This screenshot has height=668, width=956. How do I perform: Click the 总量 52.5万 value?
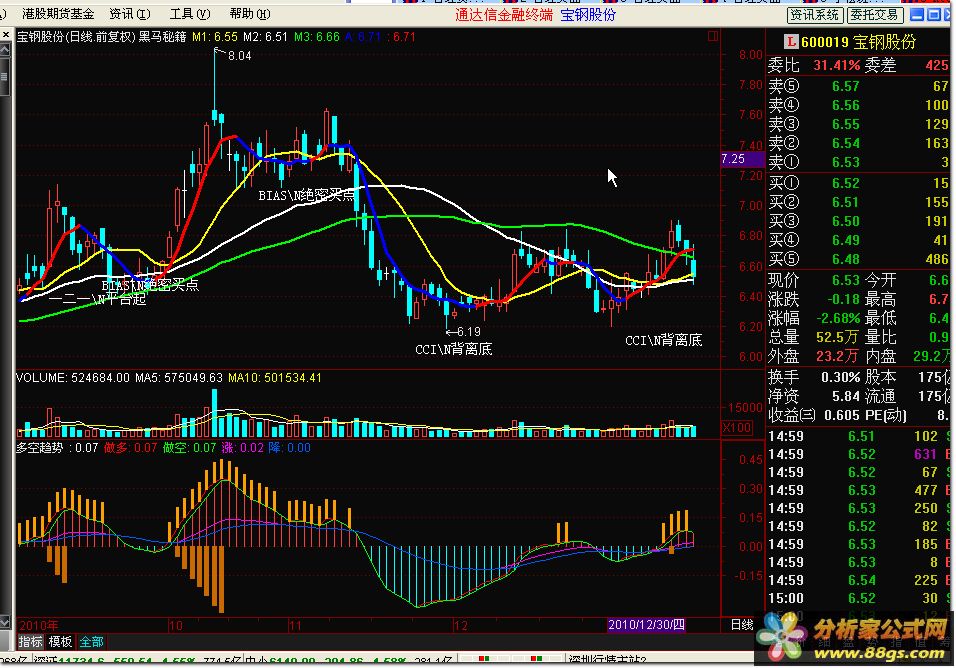[838, 337]
